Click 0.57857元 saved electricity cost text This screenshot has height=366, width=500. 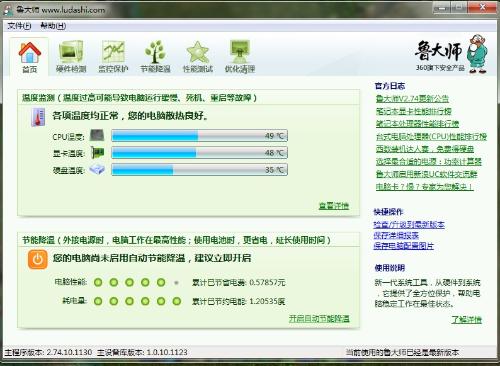267,282
